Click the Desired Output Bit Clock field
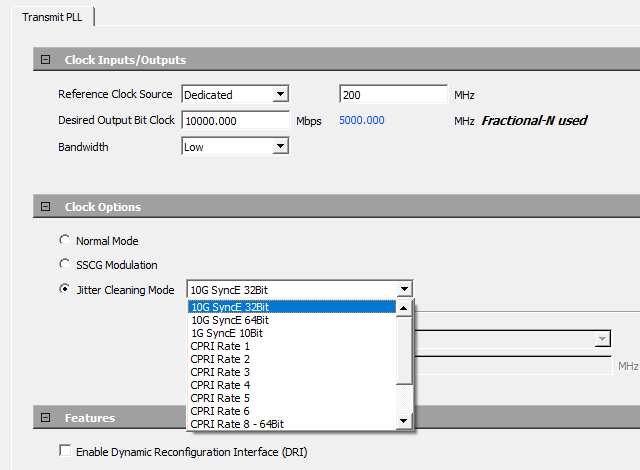Screen dimensions: 640x470 (x=235, y=121)
